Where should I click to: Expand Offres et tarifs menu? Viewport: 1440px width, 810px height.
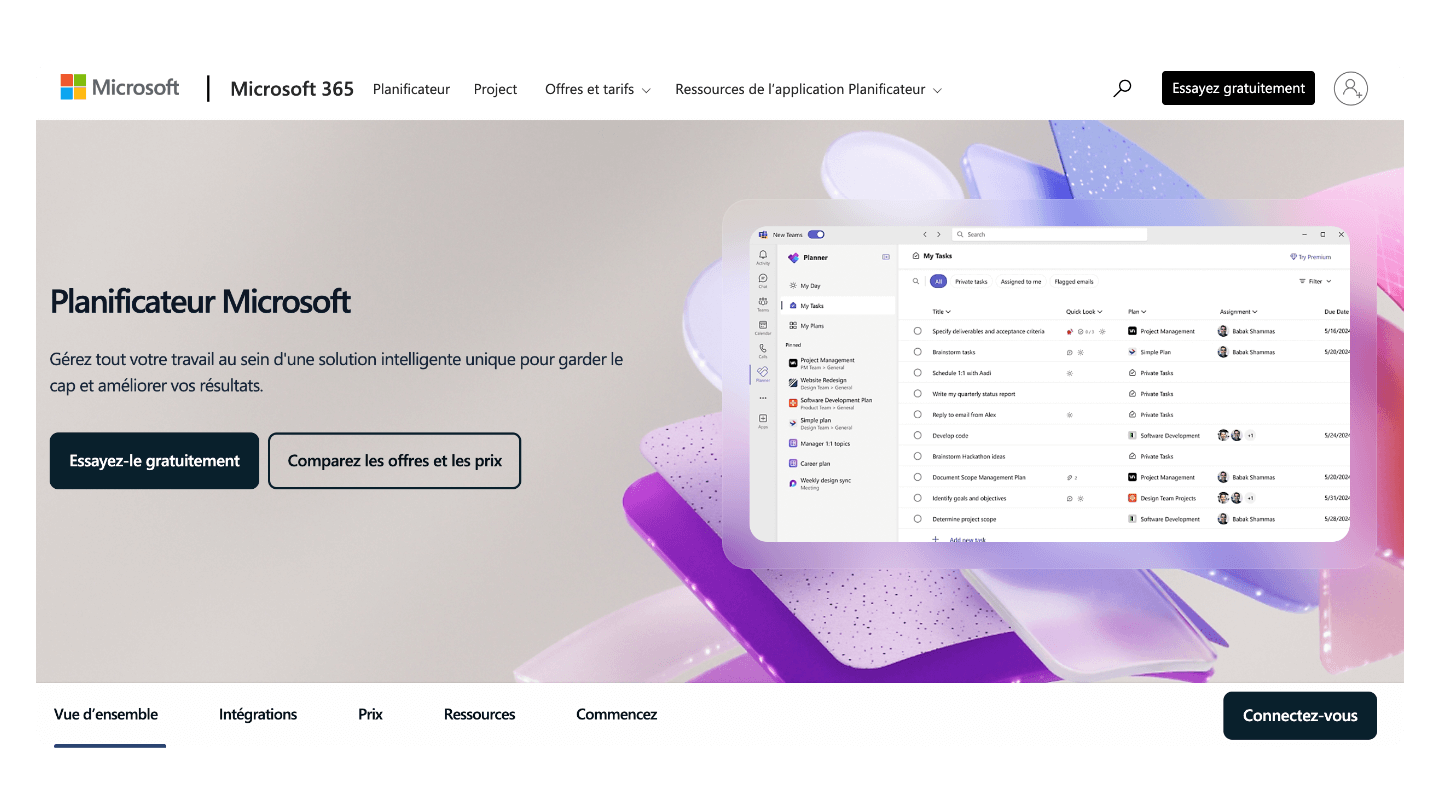pos(597,89)
